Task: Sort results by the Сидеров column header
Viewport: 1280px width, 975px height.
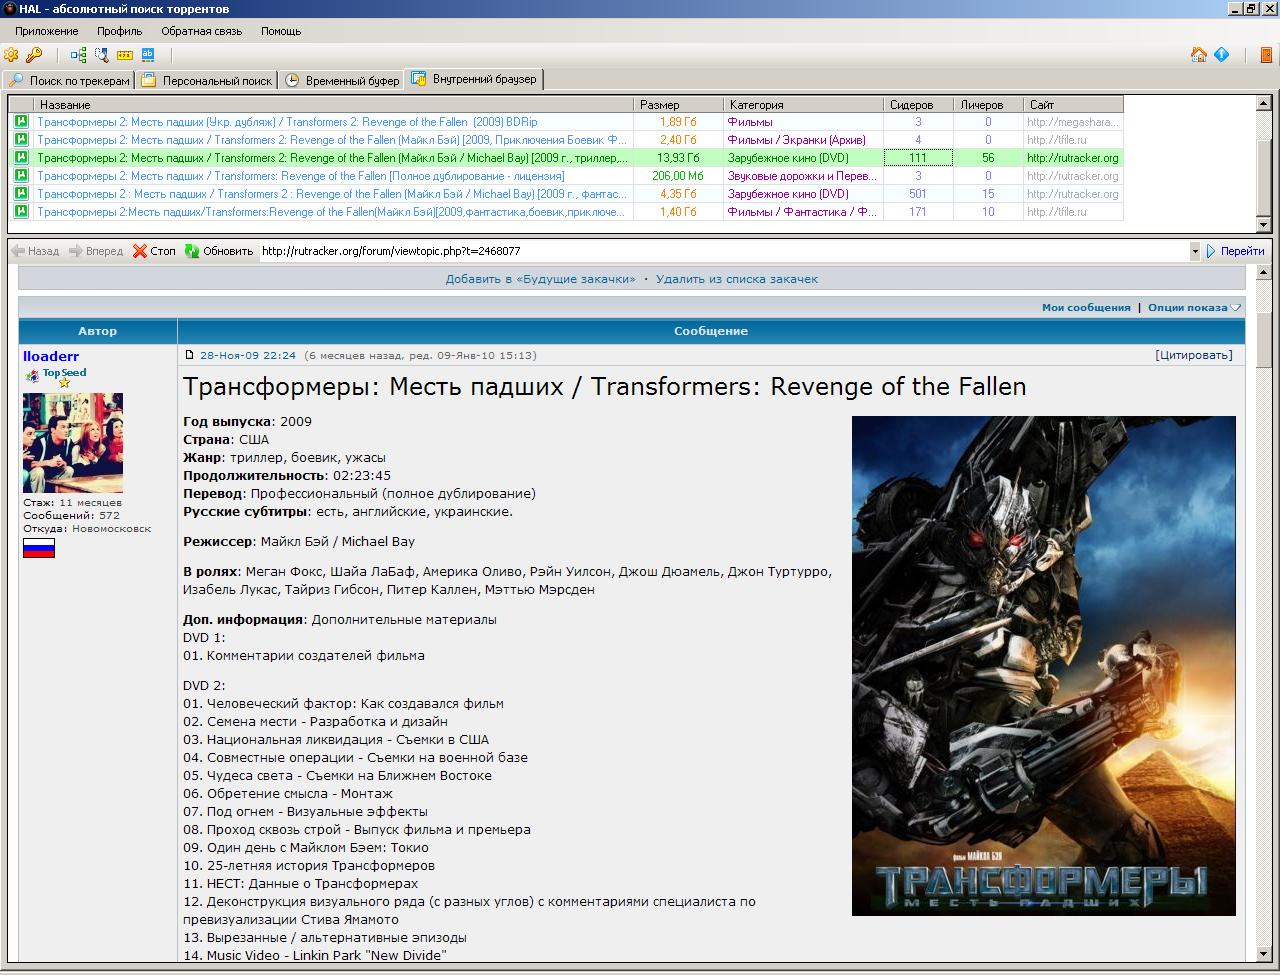Action: 919,104
